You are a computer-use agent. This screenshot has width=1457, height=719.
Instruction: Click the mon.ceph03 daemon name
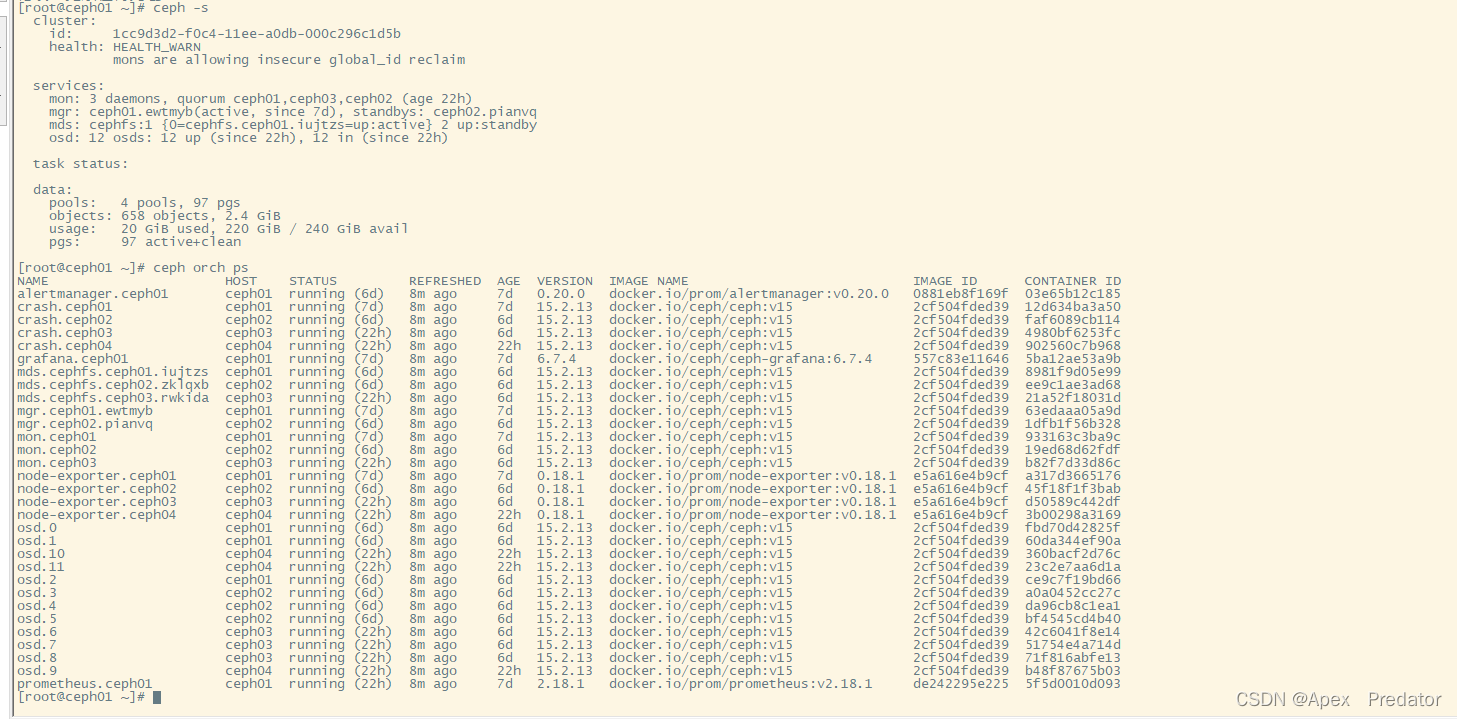57,463
